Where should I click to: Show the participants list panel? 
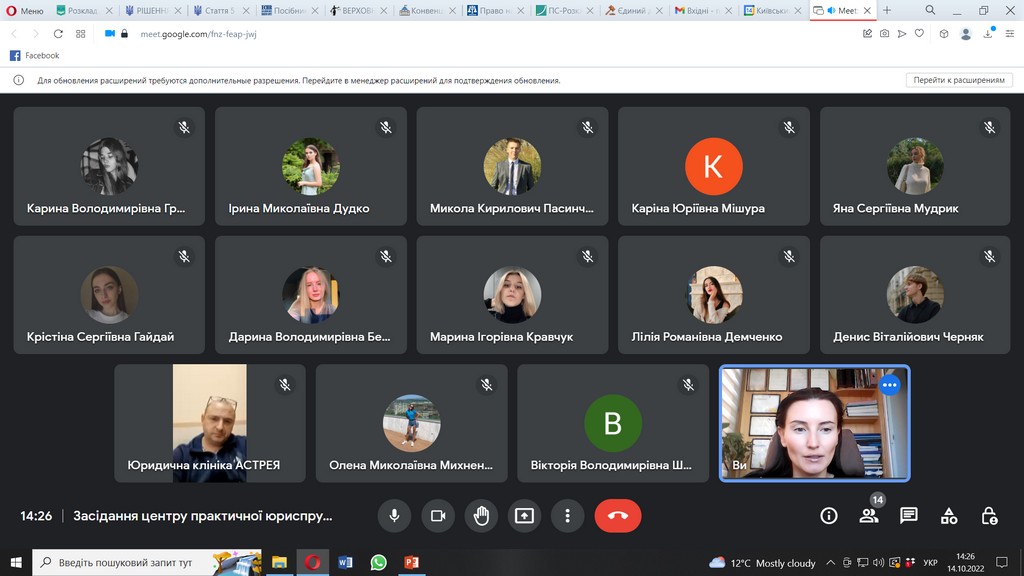coord(868,516)
